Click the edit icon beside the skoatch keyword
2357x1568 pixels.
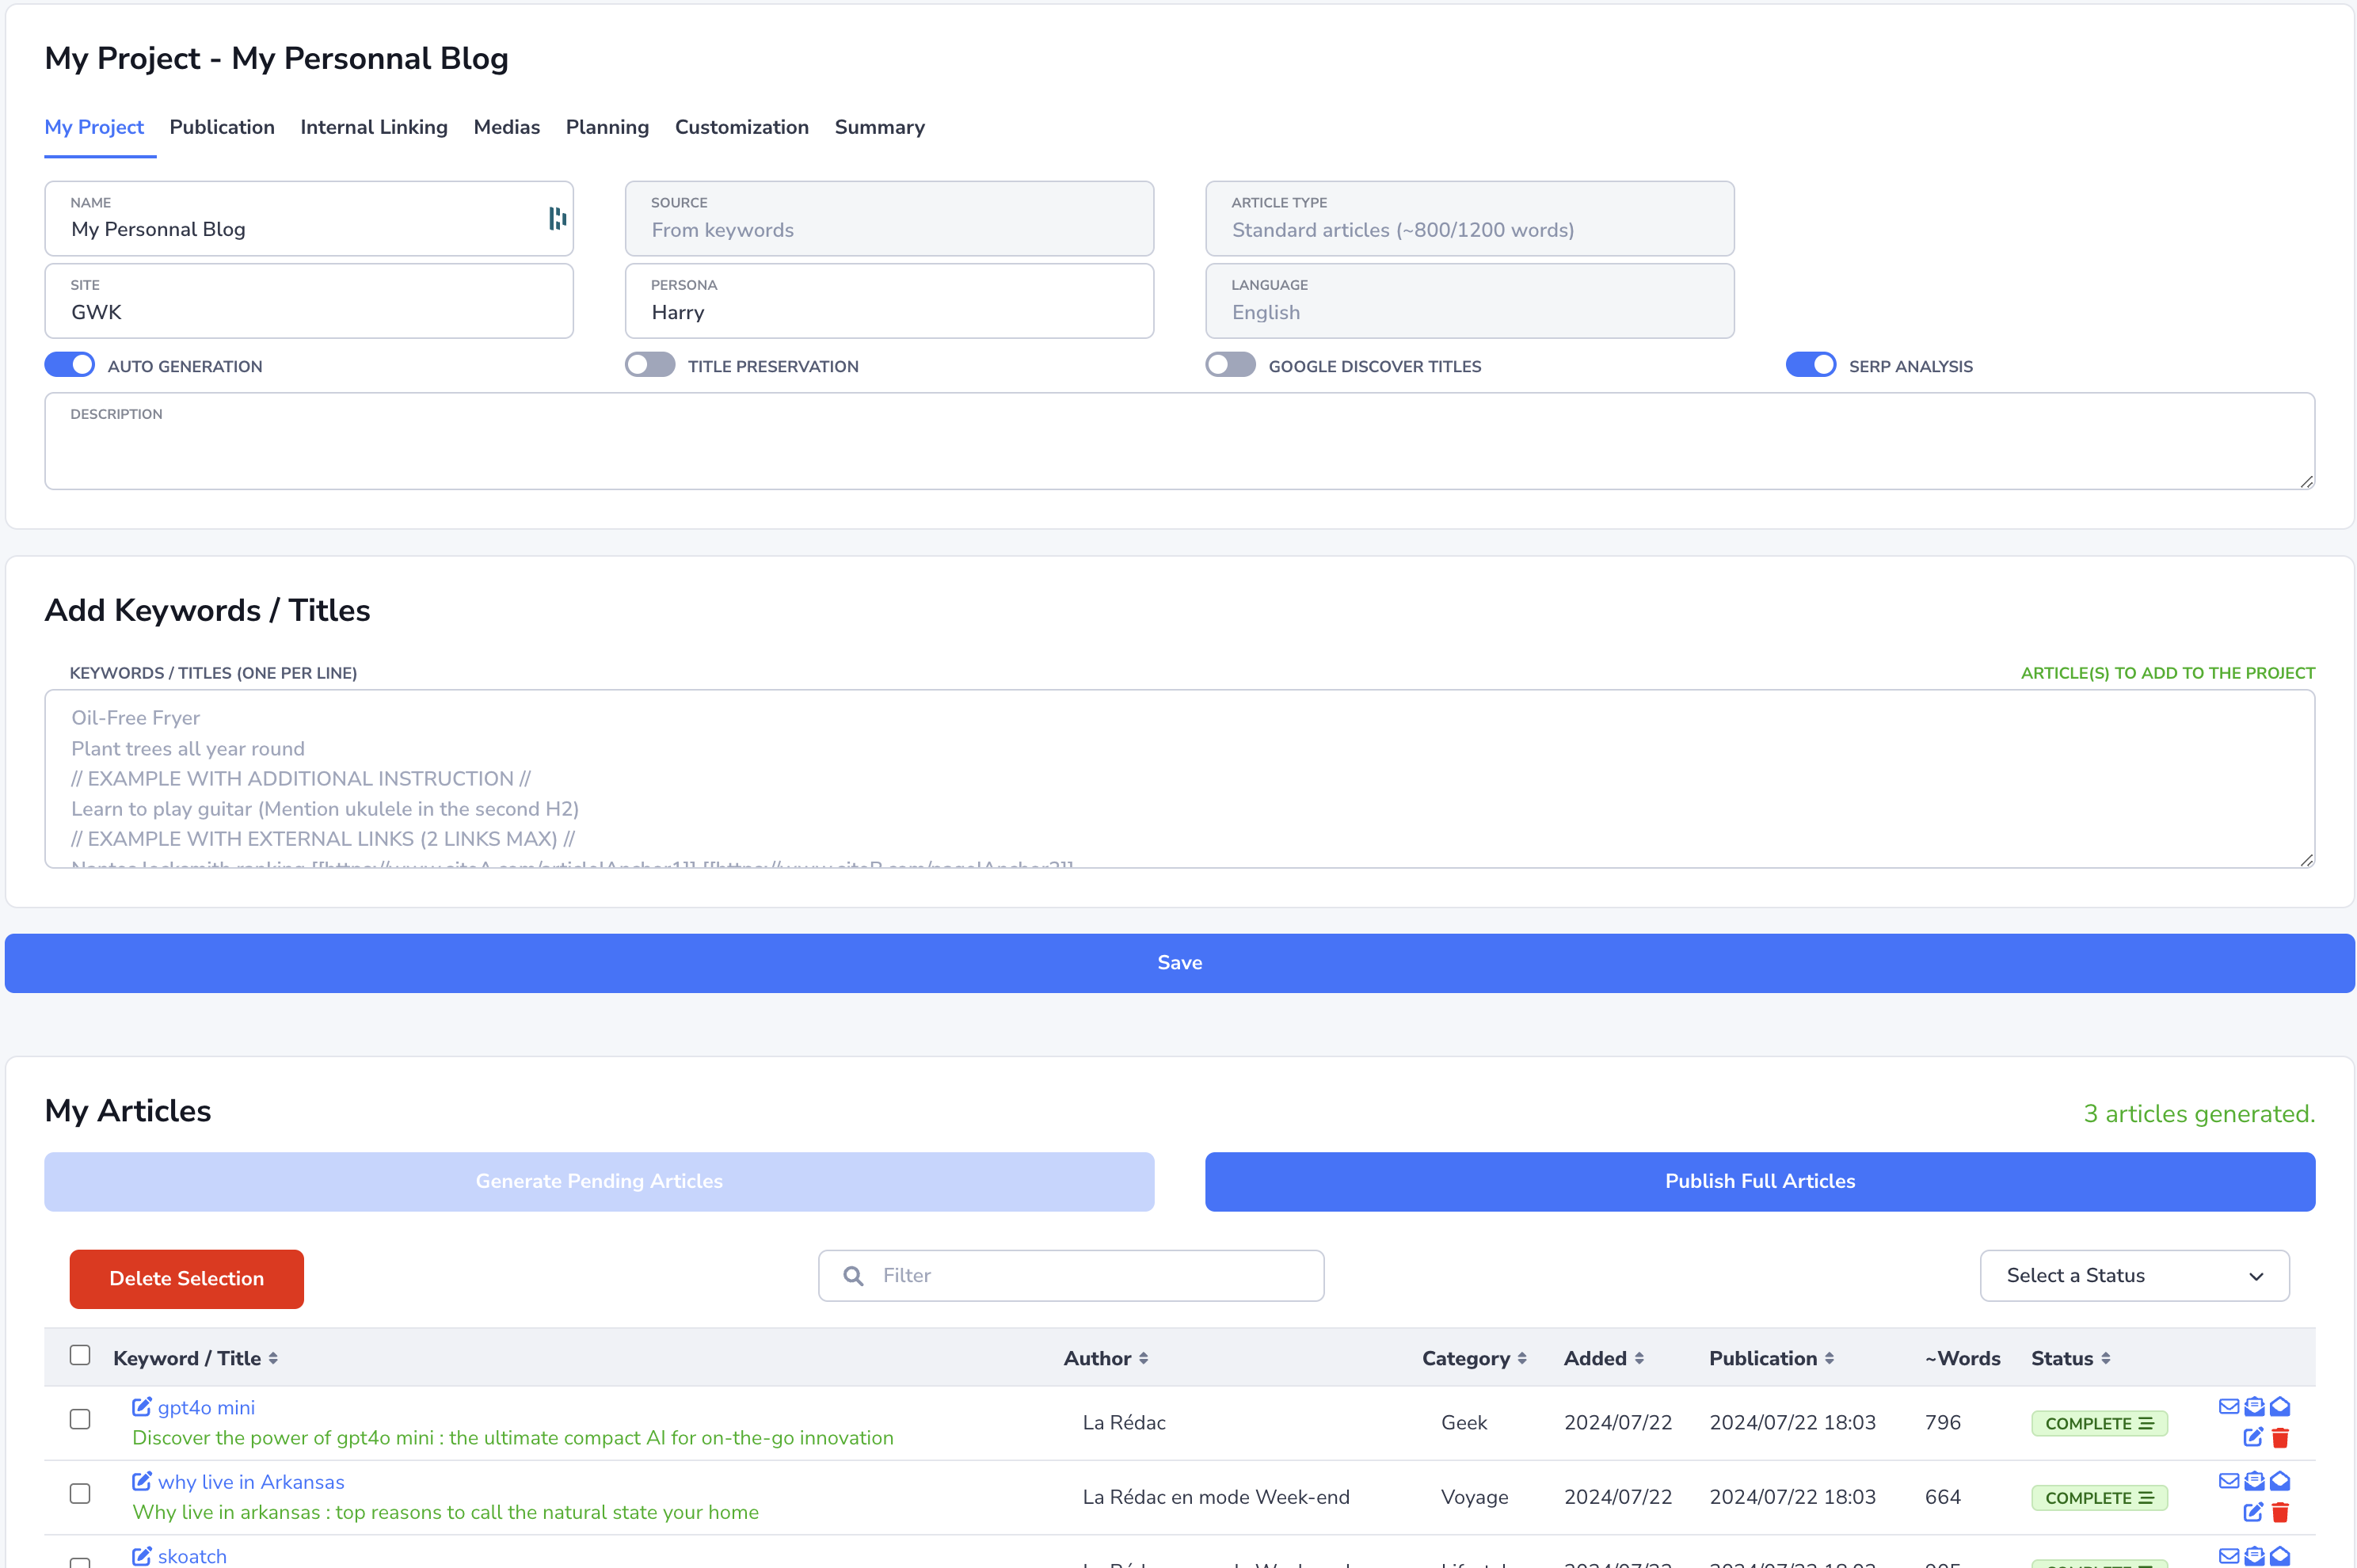(x=142, y=1556)
